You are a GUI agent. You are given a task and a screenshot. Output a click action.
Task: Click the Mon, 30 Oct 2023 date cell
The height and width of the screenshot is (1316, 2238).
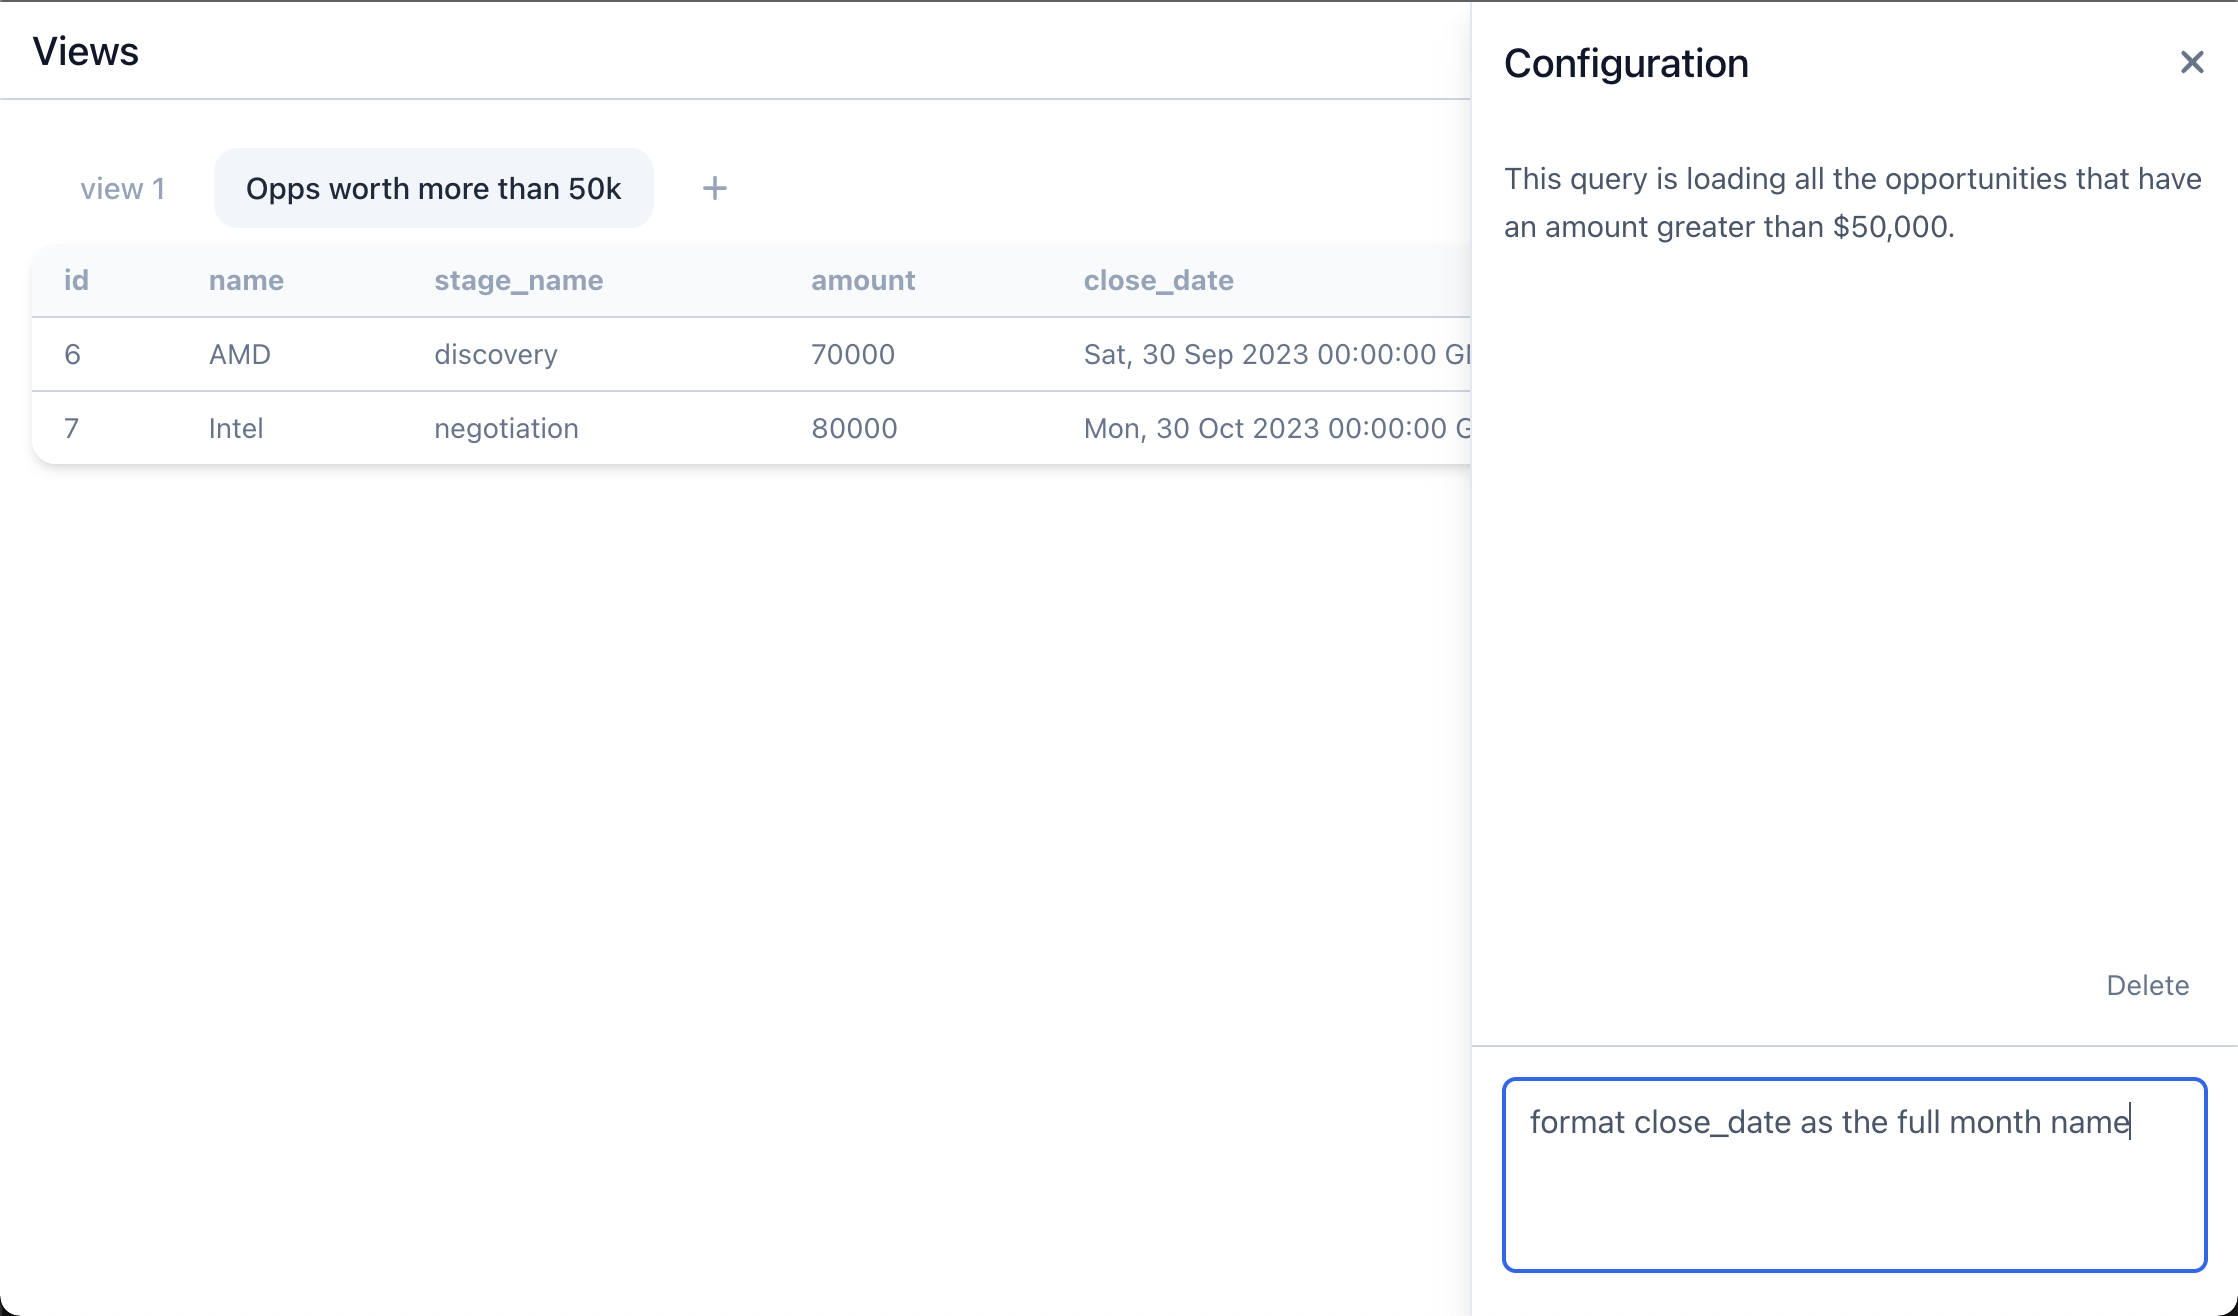(x=1274, y=428)
